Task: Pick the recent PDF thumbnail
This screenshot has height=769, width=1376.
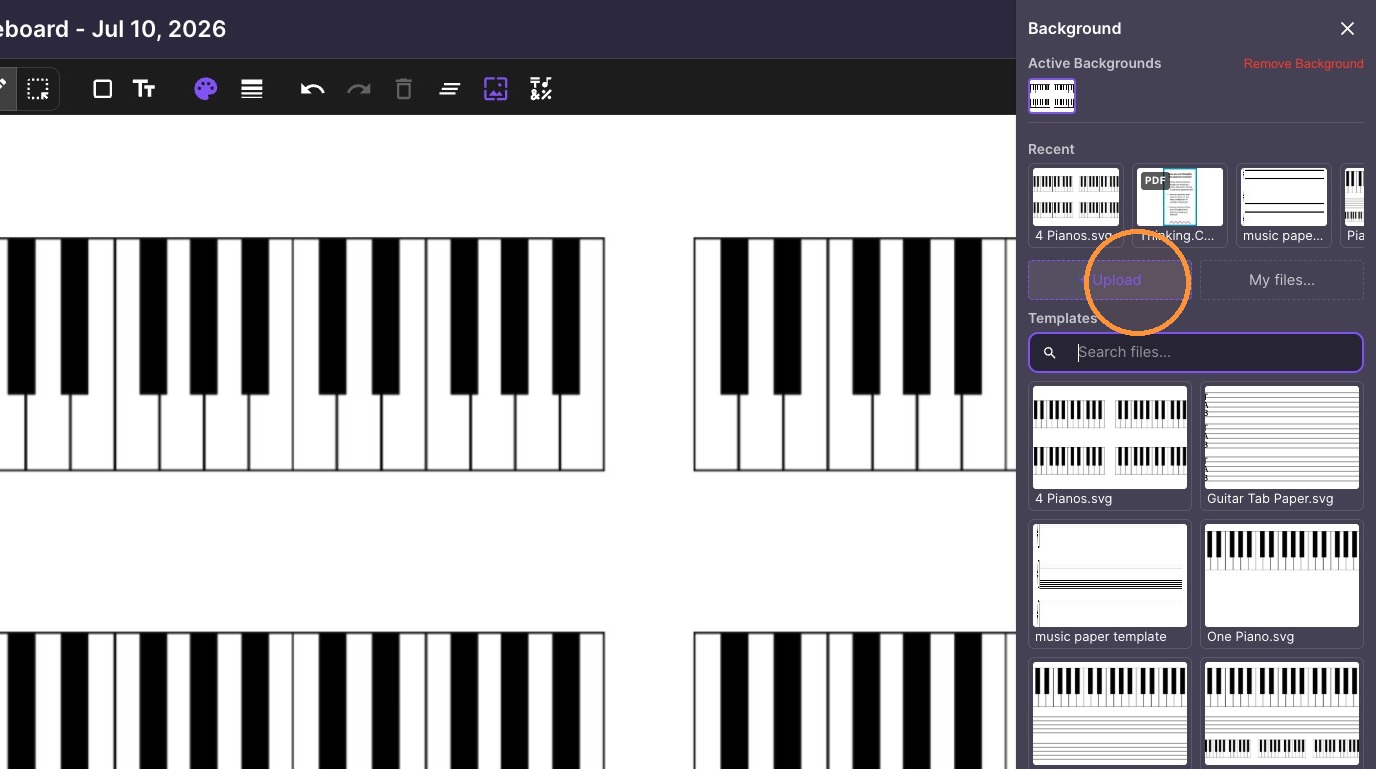Action: tap(1180, 206)
